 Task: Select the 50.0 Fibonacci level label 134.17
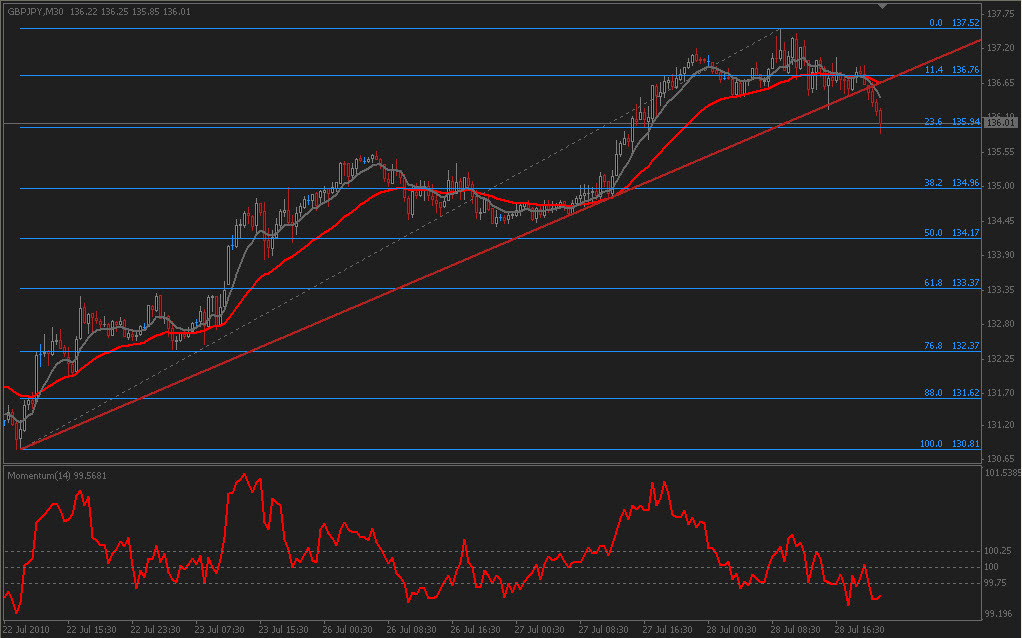tap(951, 233)
